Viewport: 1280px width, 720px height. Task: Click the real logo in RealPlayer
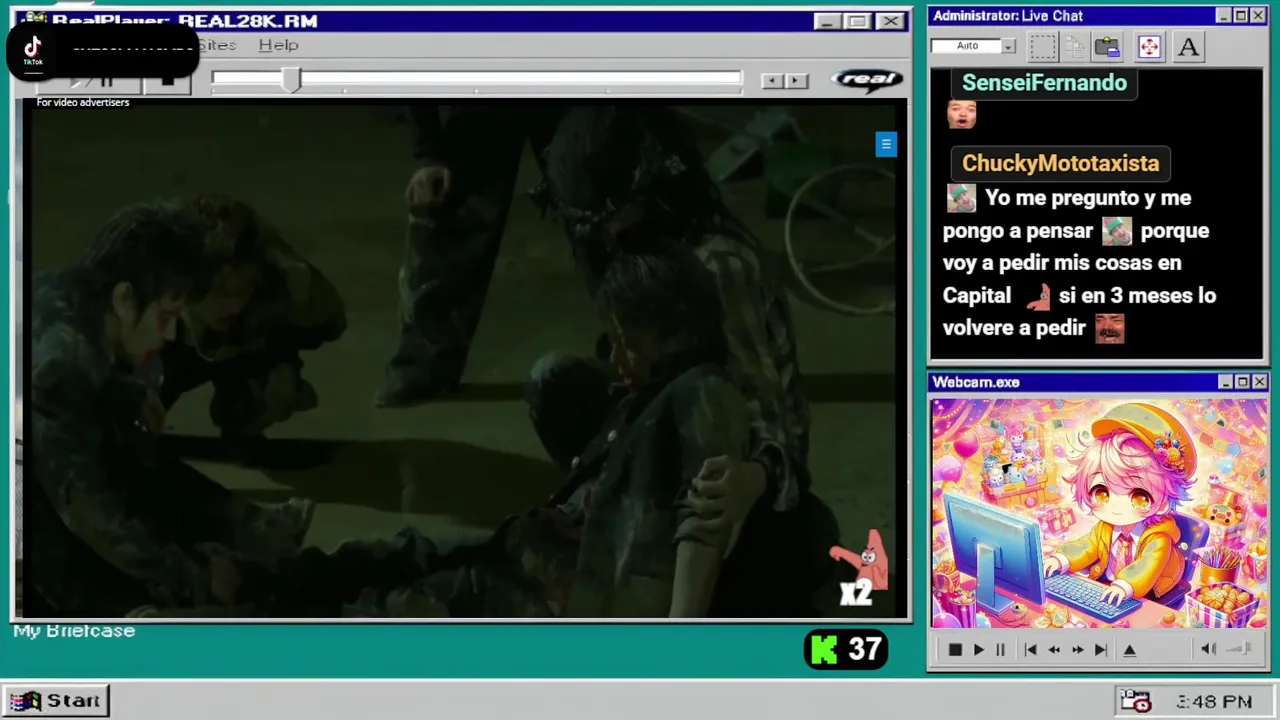coord(867,80)
